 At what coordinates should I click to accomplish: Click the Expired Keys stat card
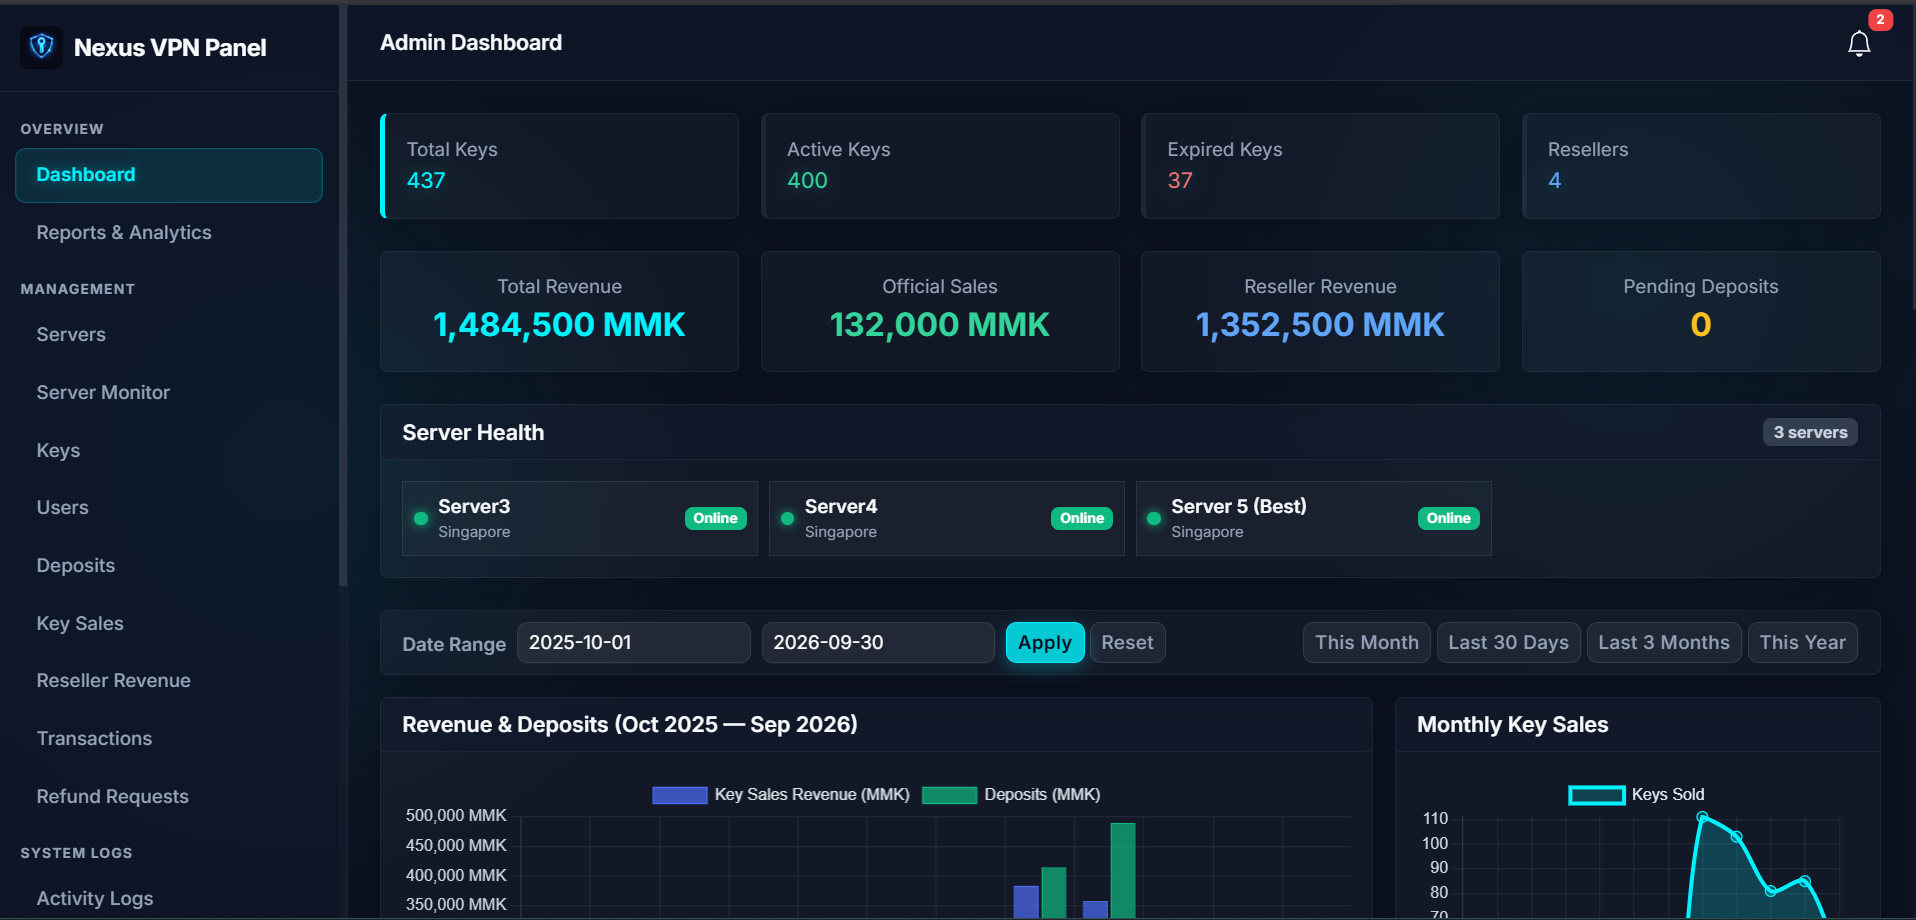click(1320, 166)
